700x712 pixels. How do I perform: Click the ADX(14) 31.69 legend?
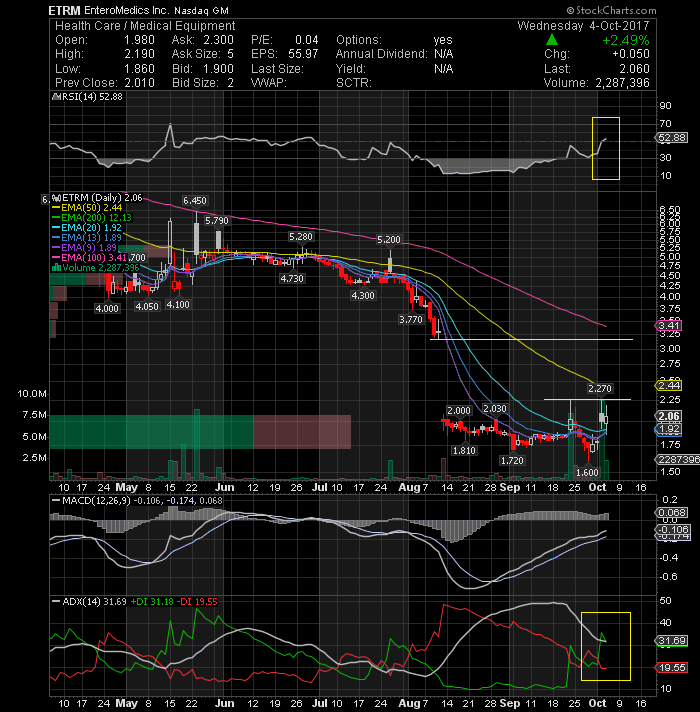pyautogui.click(x=89, y=602)
